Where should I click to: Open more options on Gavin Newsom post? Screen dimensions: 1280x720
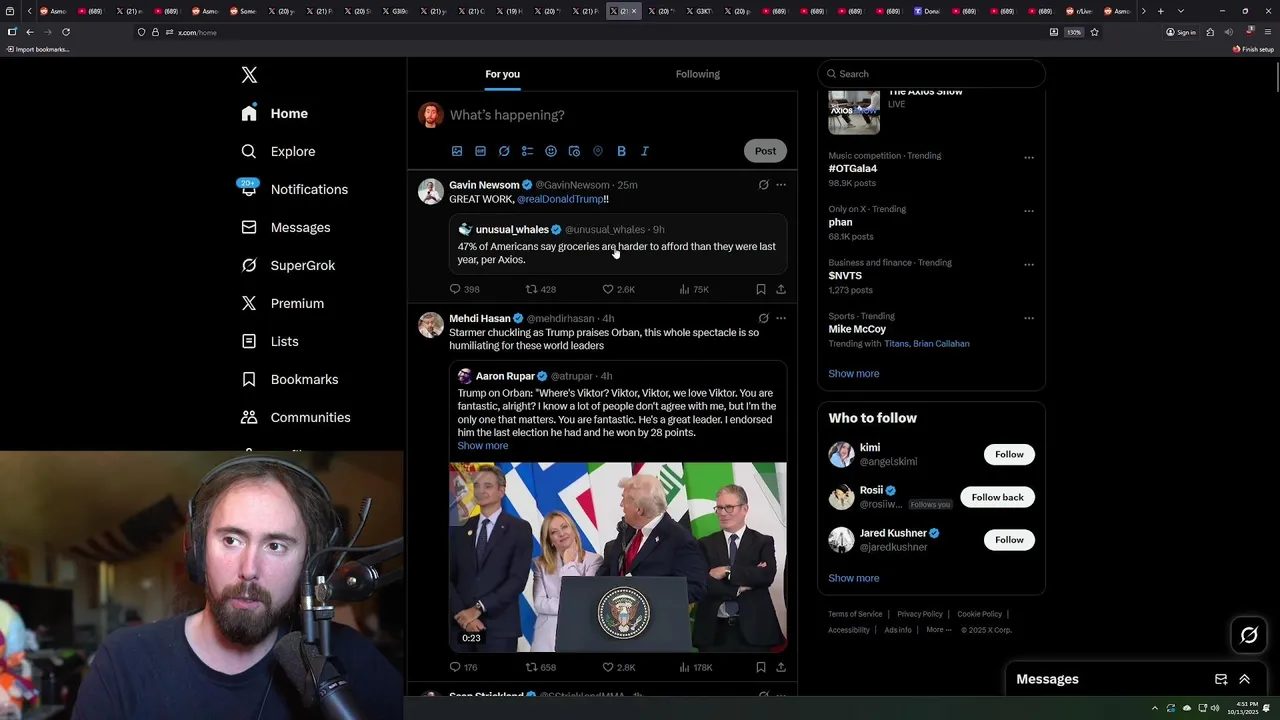(781, 185)
